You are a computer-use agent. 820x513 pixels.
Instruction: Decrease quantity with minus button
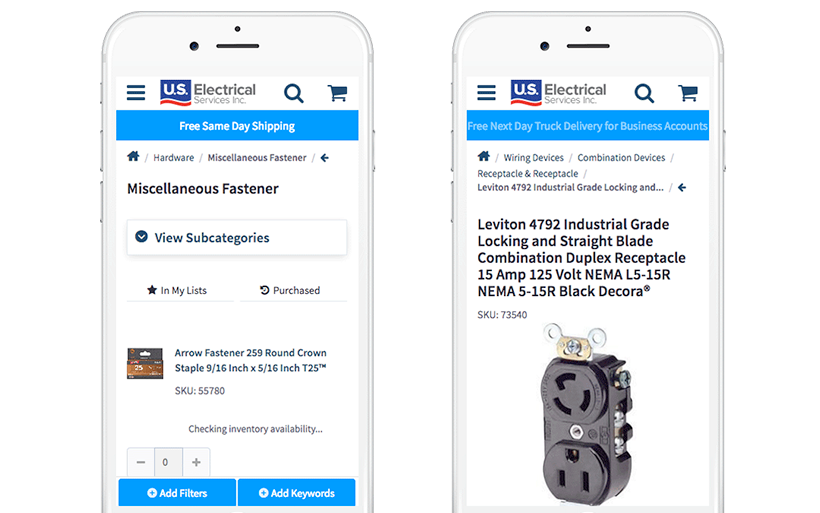coord(141,462)
